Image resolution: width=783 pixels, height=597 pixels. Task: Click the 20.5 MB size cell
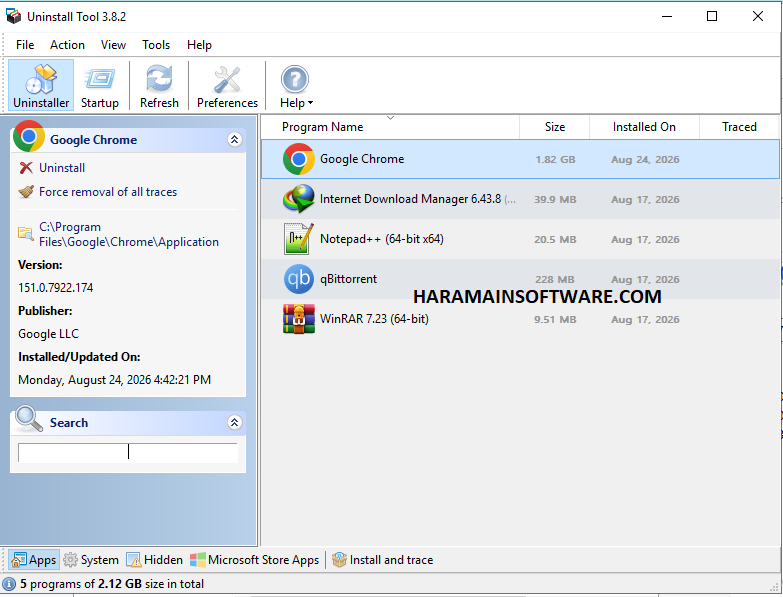point(555,240)
